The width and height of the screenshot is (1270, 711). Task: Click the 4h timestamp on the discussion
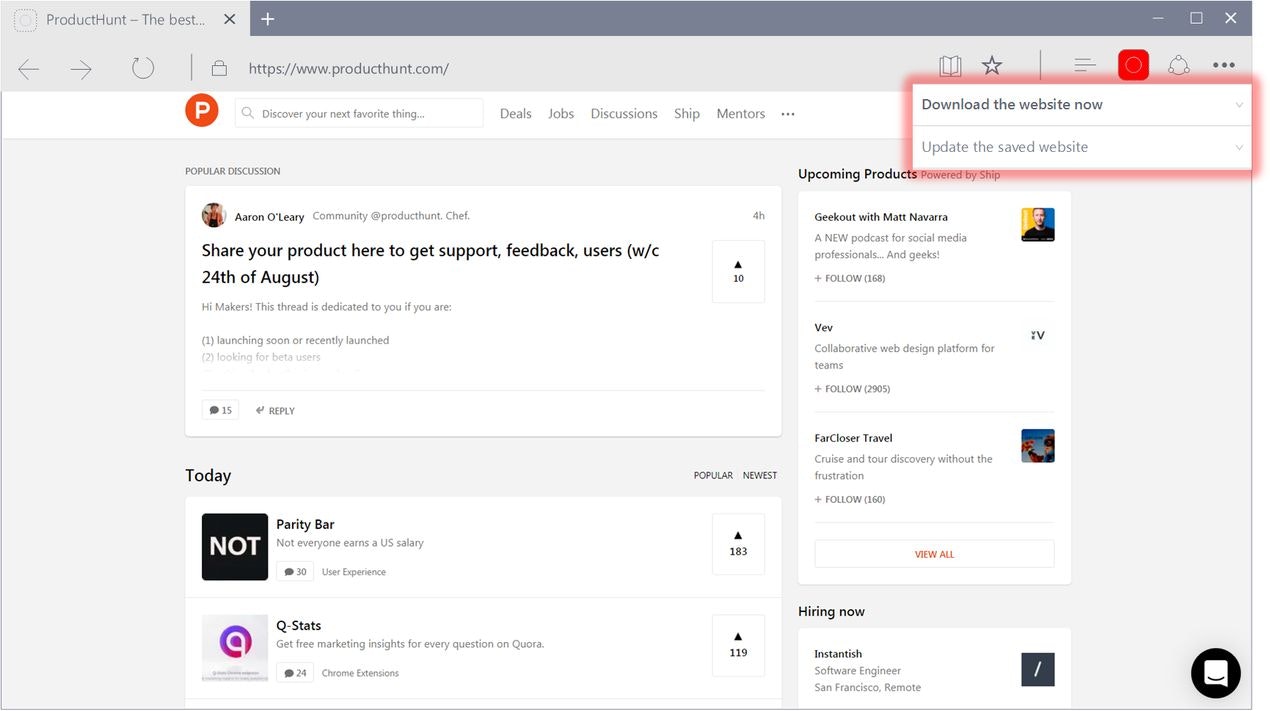coord(759,215)
